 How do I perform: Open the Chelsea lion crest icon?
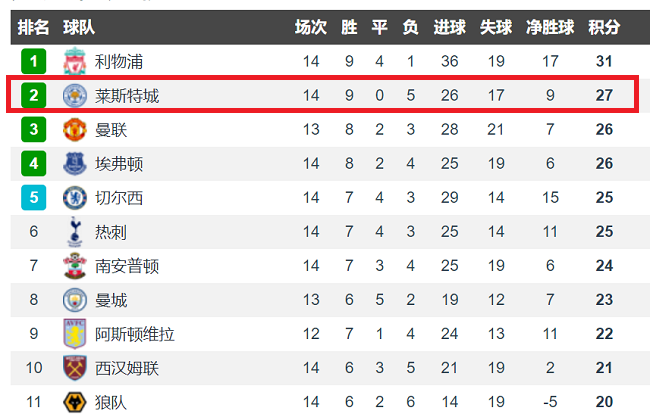click(x=73, y=198)
